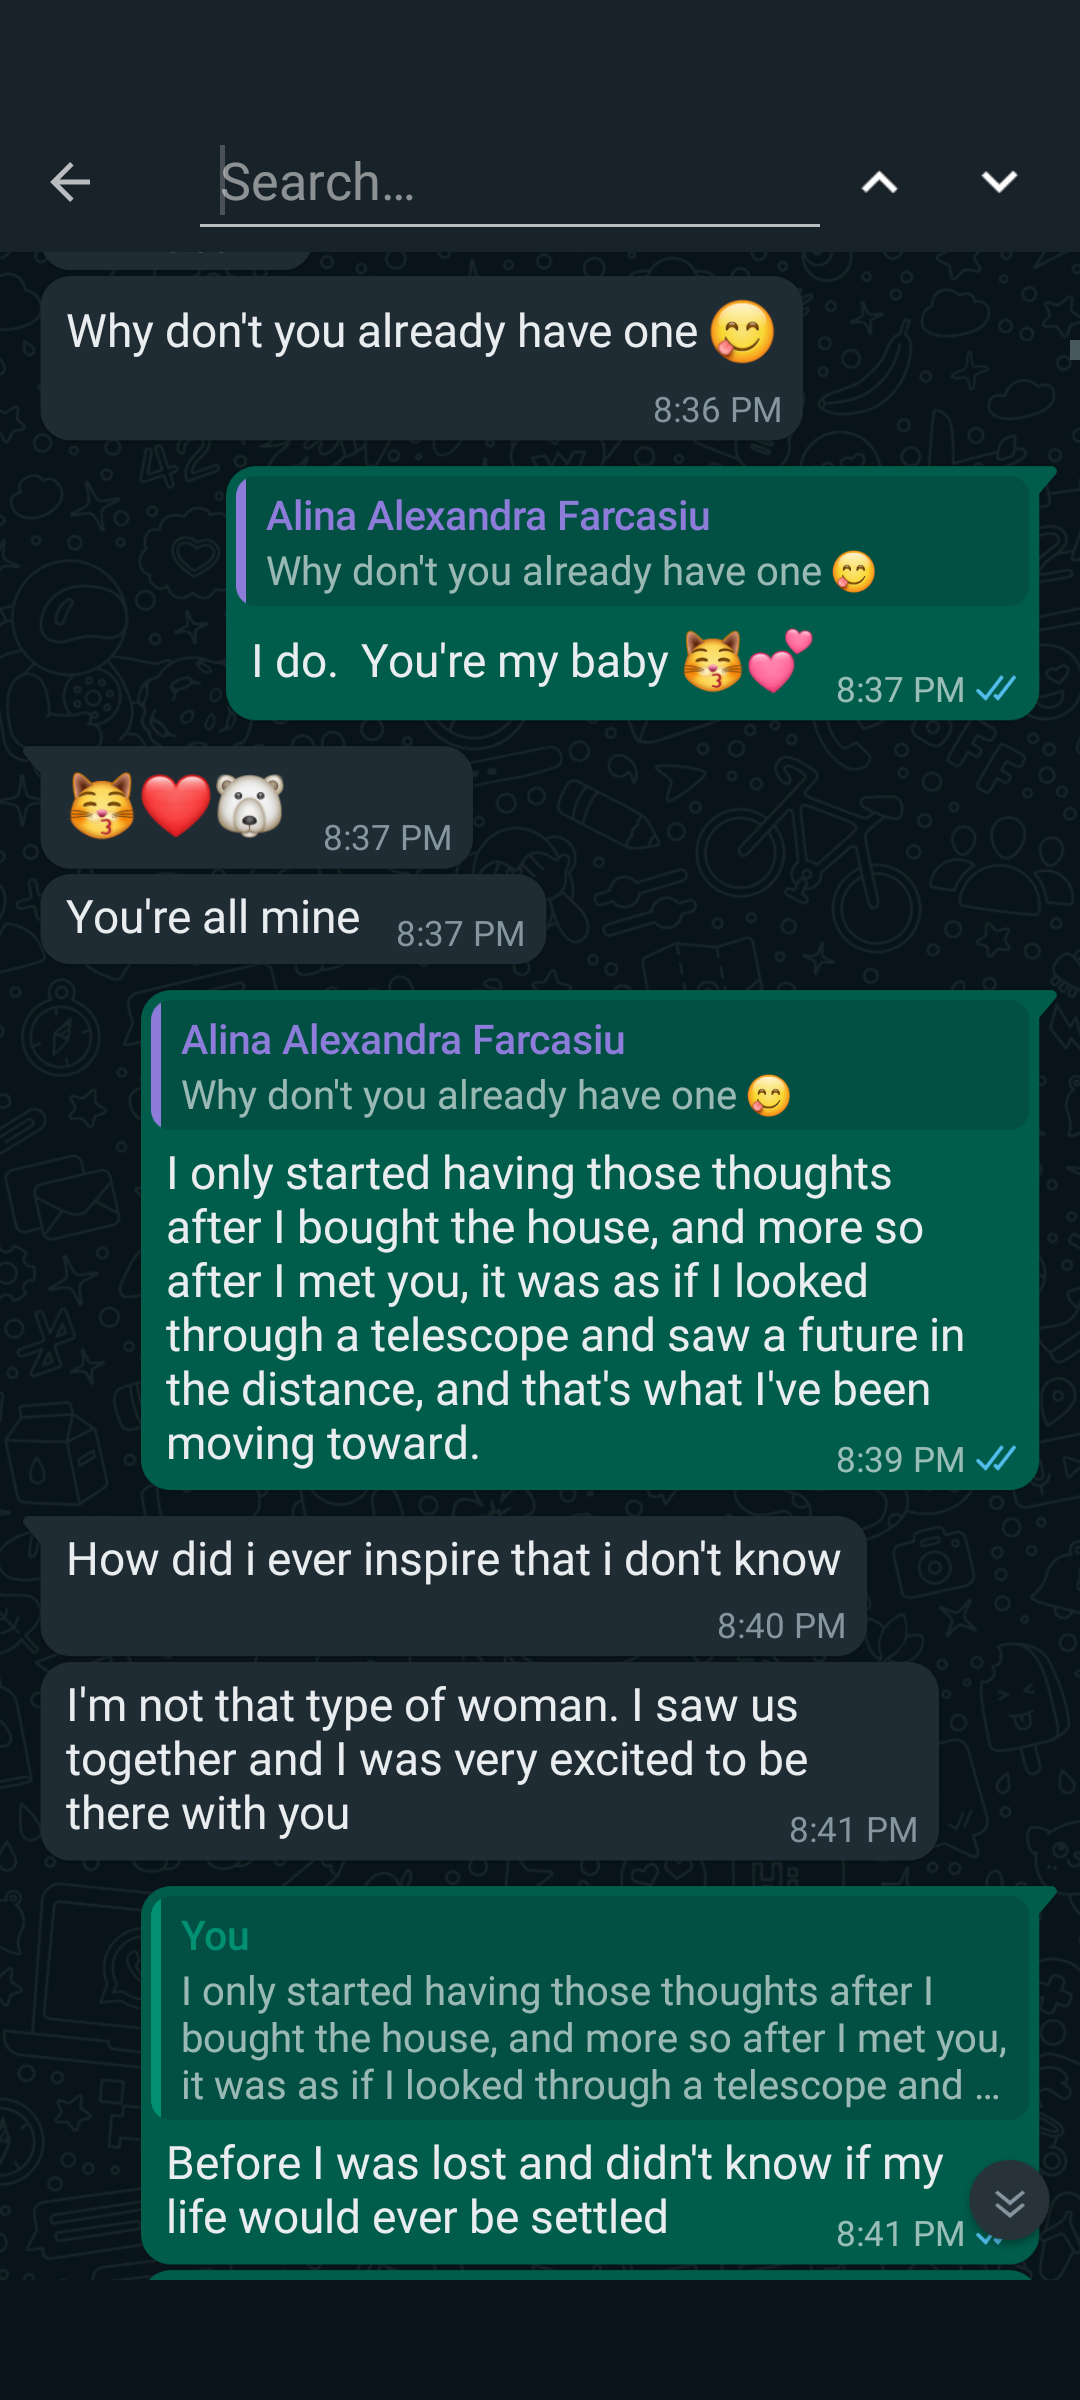Screen dimensions: 1080x2400
Task: Tap the yummy face emoji in first message
Action: (742, 332)
